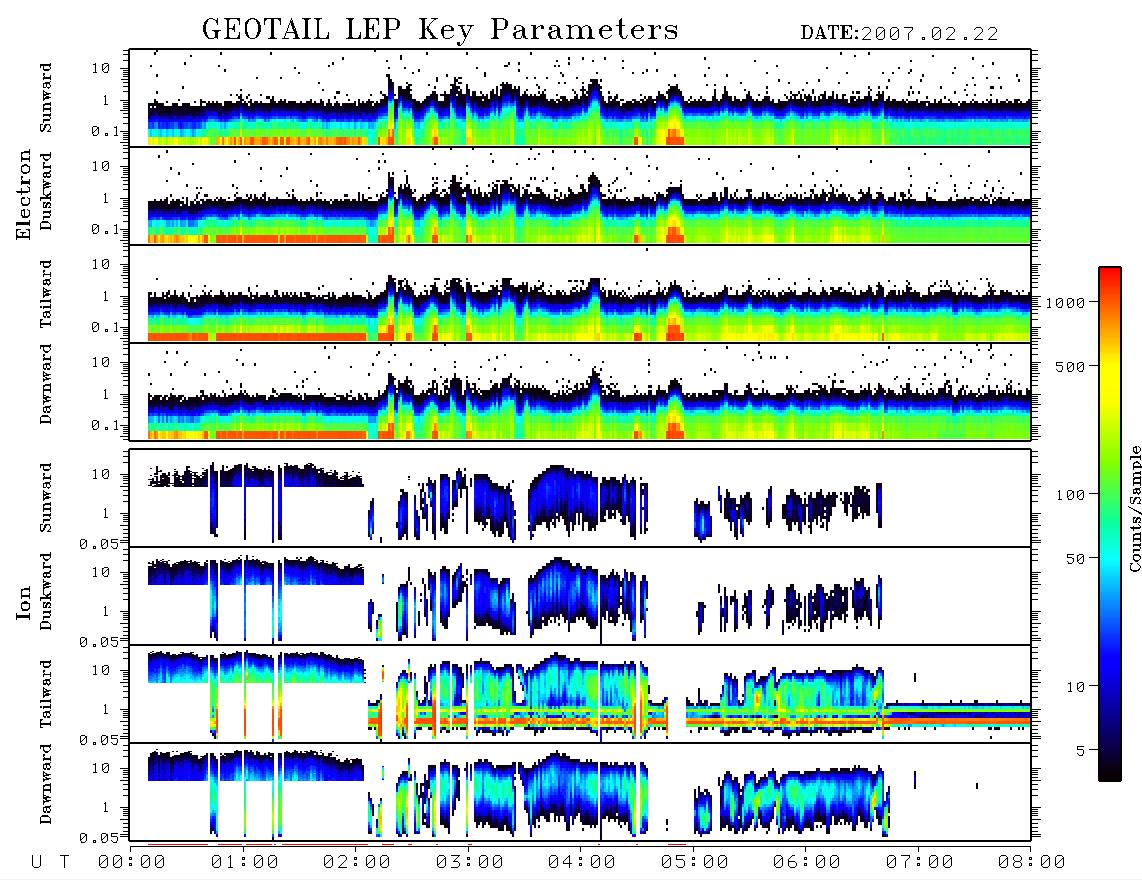Click the 0.05 tick of Ion Dawnward panel
The image size is (1142, 880).
click(99, 838)
